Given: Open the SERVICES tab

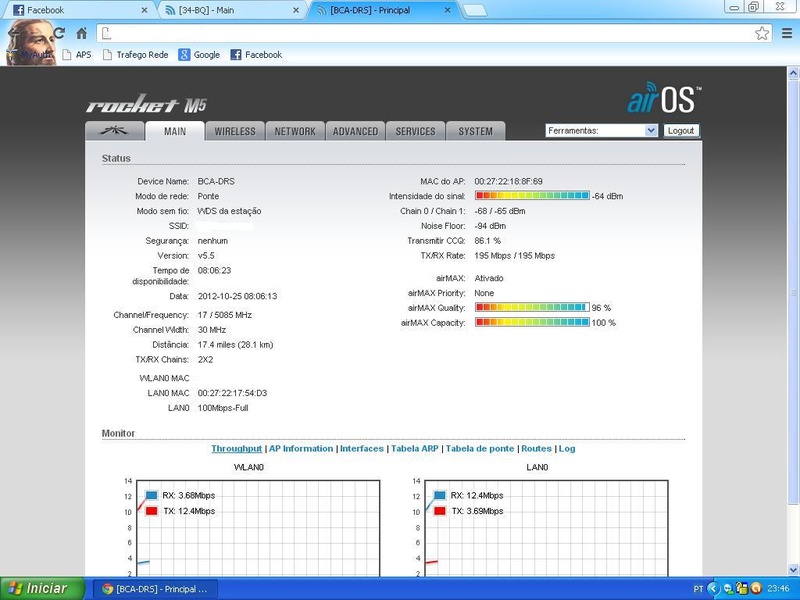Looking at the screenshot, I should tap(415, 131).
